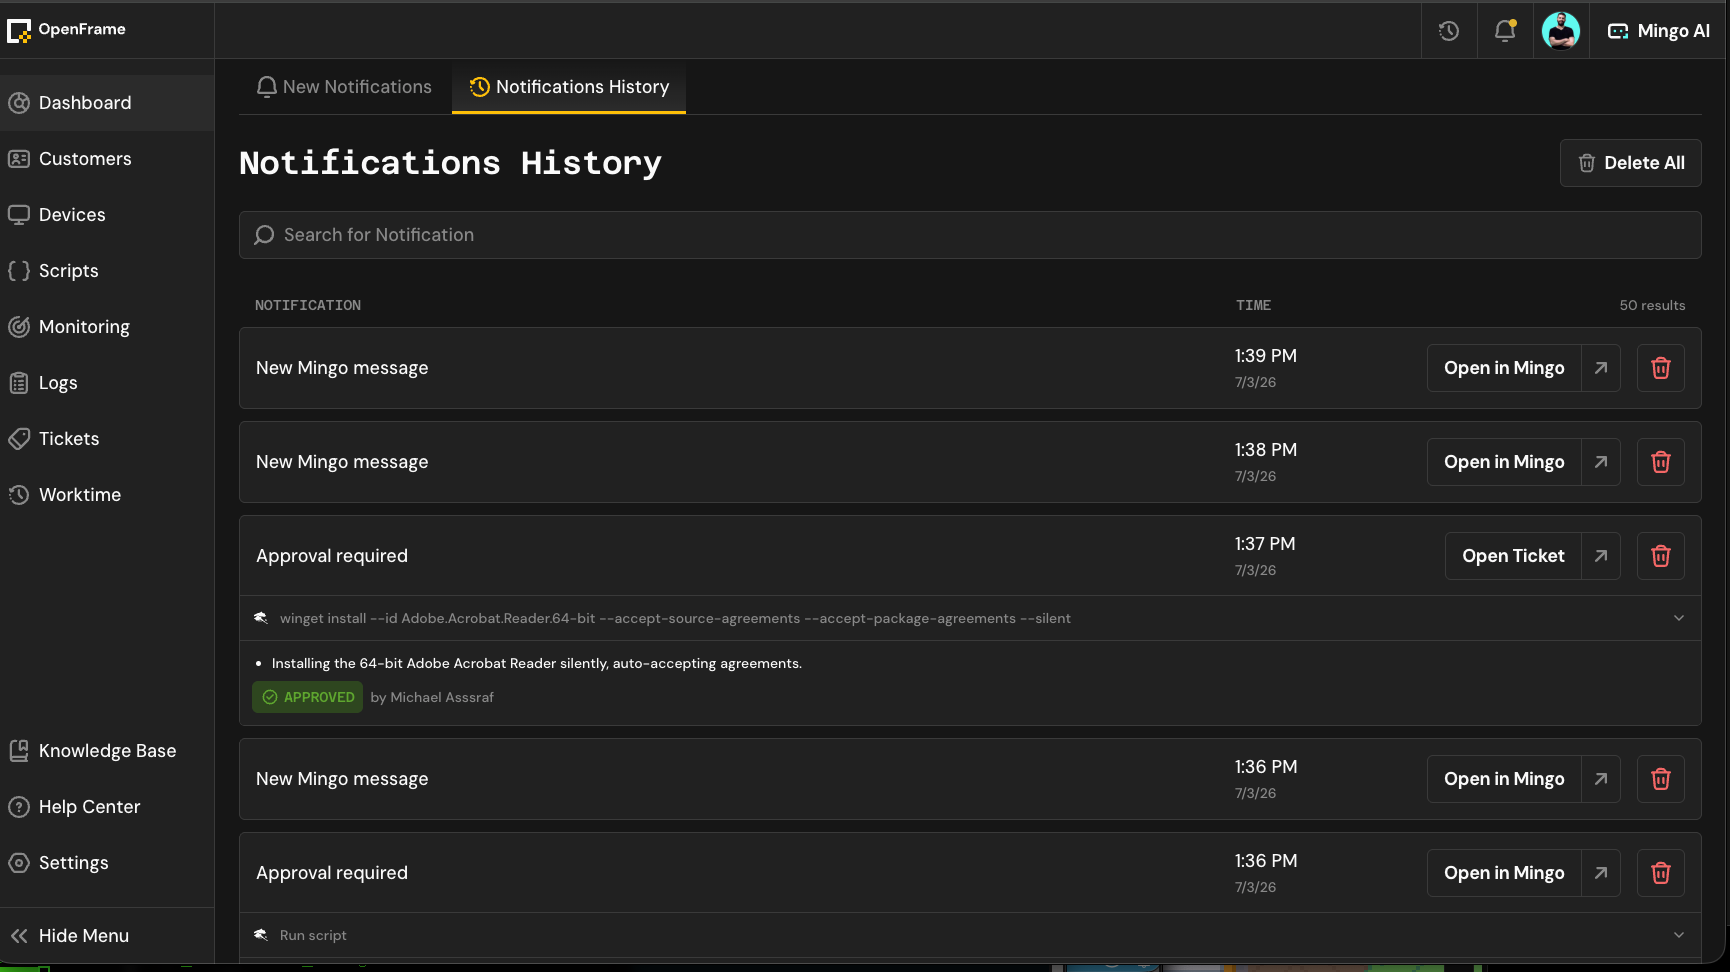
Task: Open Settings in sidebar
Action: pyautogui.click(x=107, y=863)
